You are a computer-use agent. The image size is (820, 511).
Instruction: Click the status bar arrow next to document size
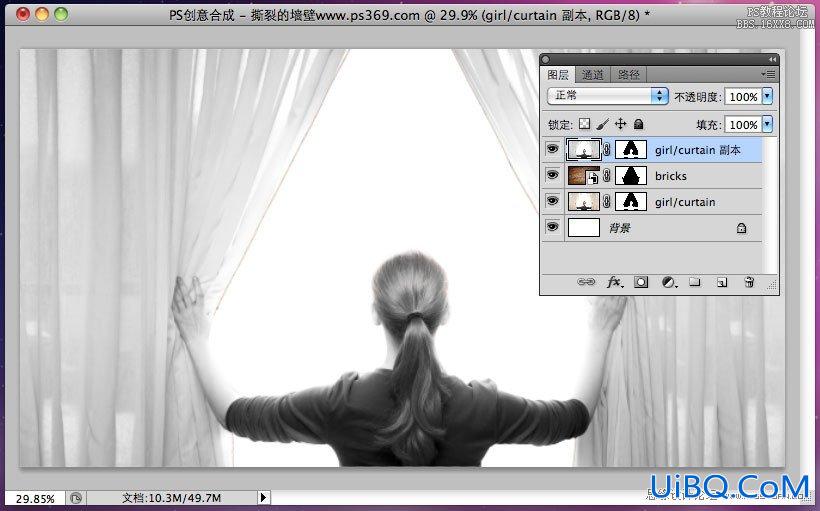(x=264, y=497)
